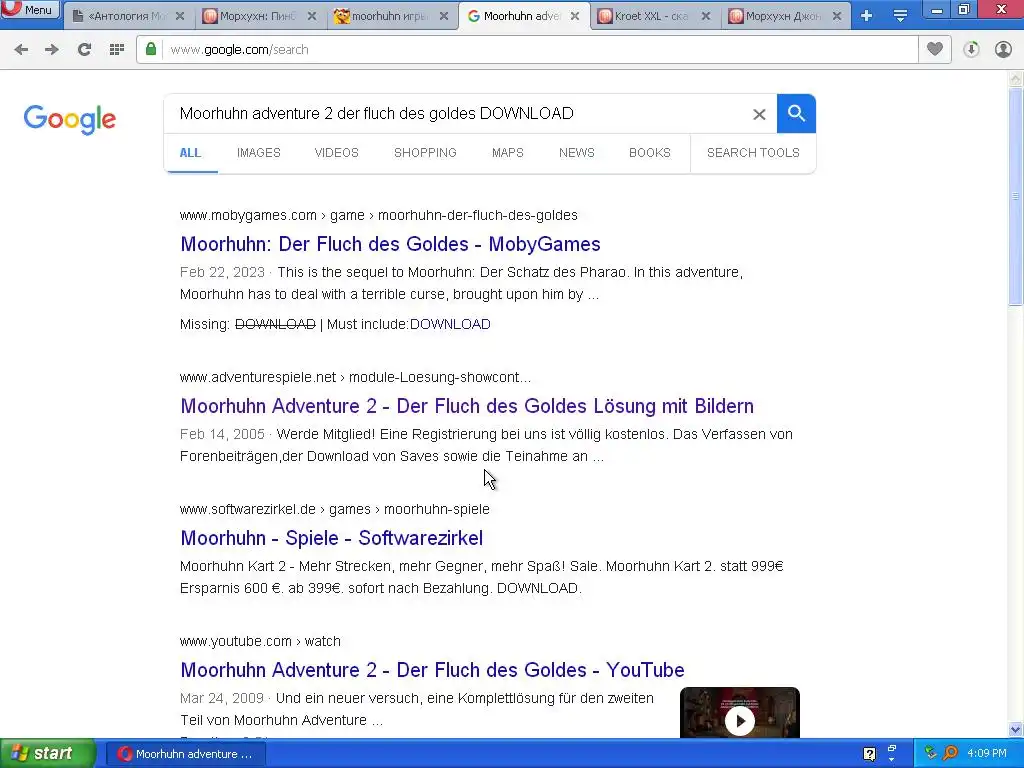The width and height of the screenshot is (1024, 768).
Task: Go forward using the forward arrow
Action: point(52,50)
